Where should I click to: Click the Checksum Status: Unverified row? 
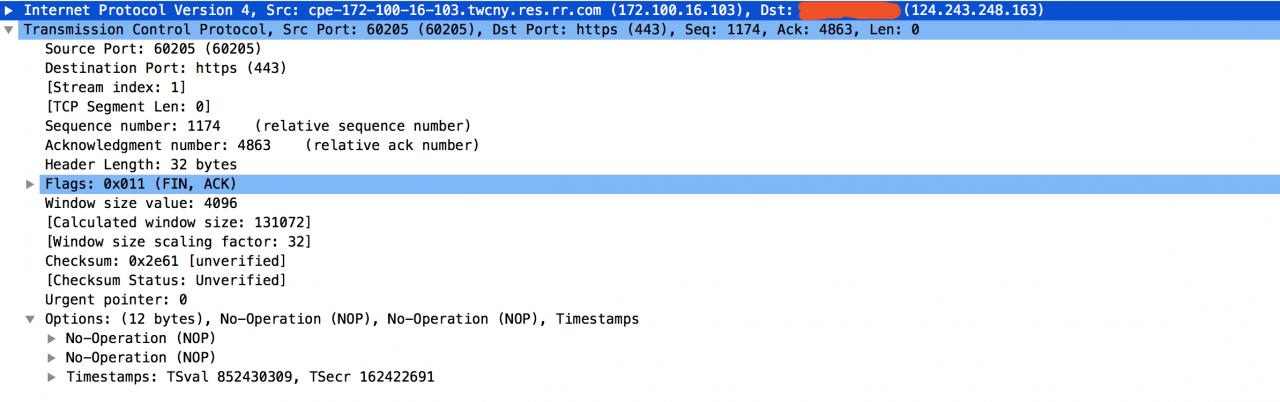165,280
